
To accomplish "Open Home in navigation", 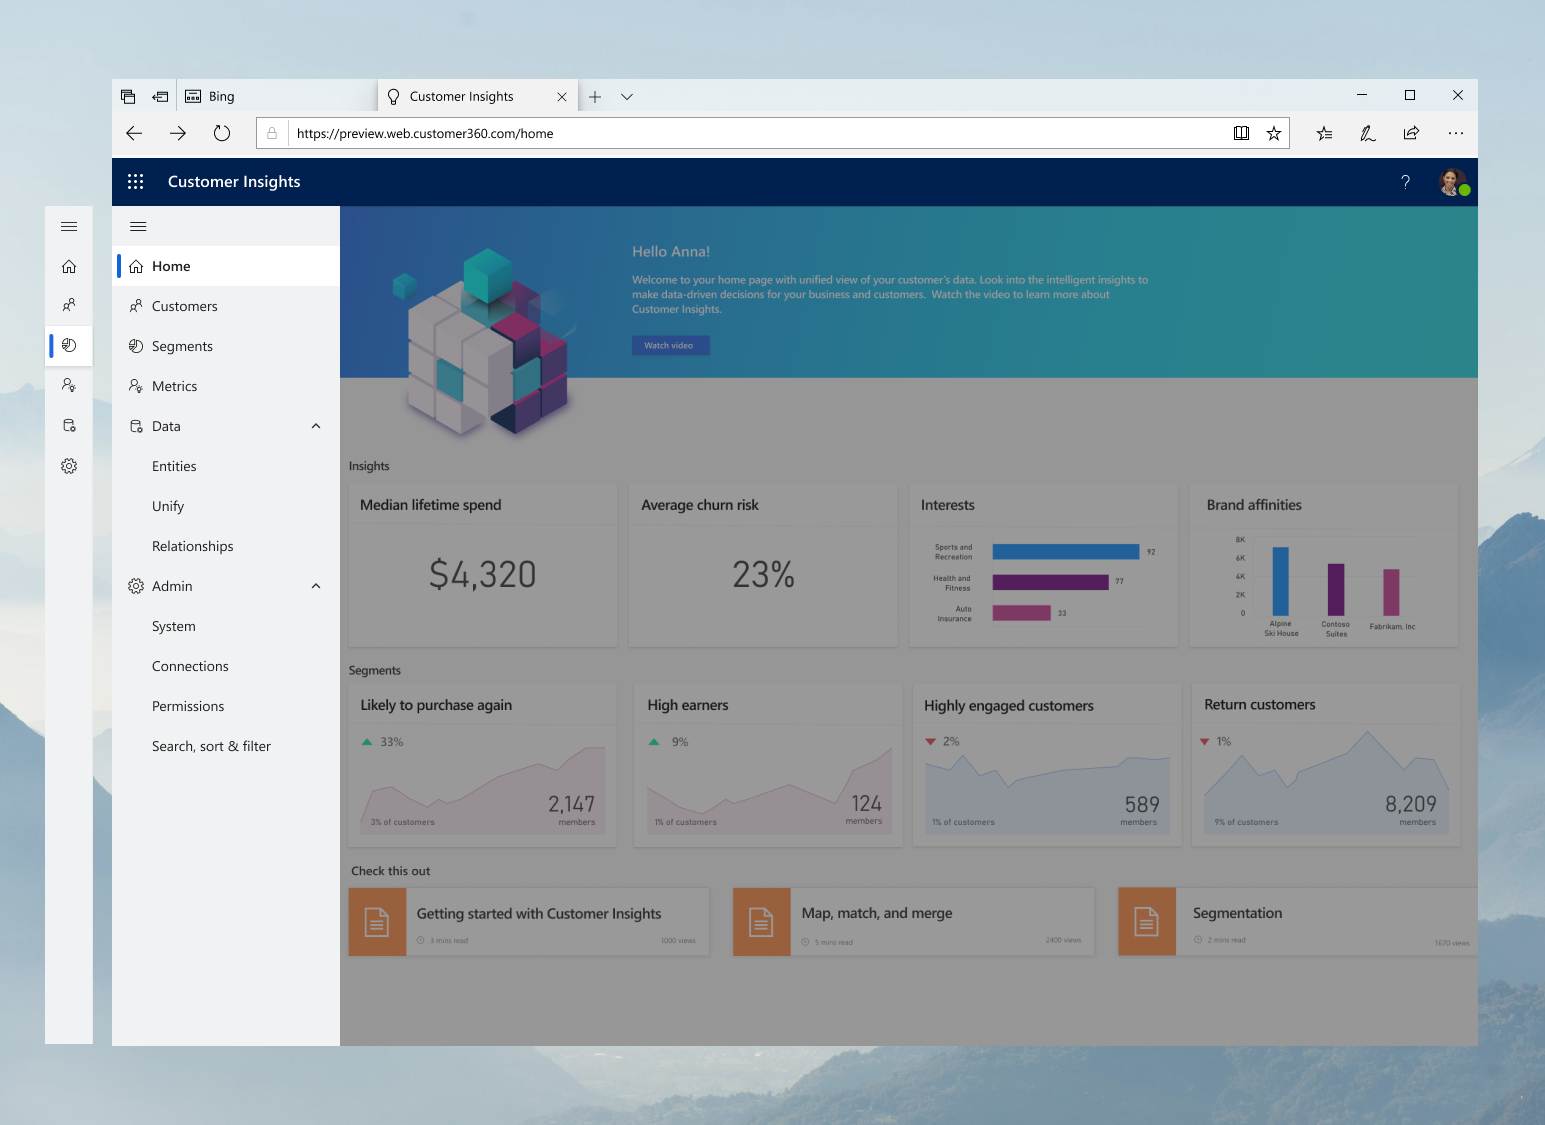I will point(226,266).
